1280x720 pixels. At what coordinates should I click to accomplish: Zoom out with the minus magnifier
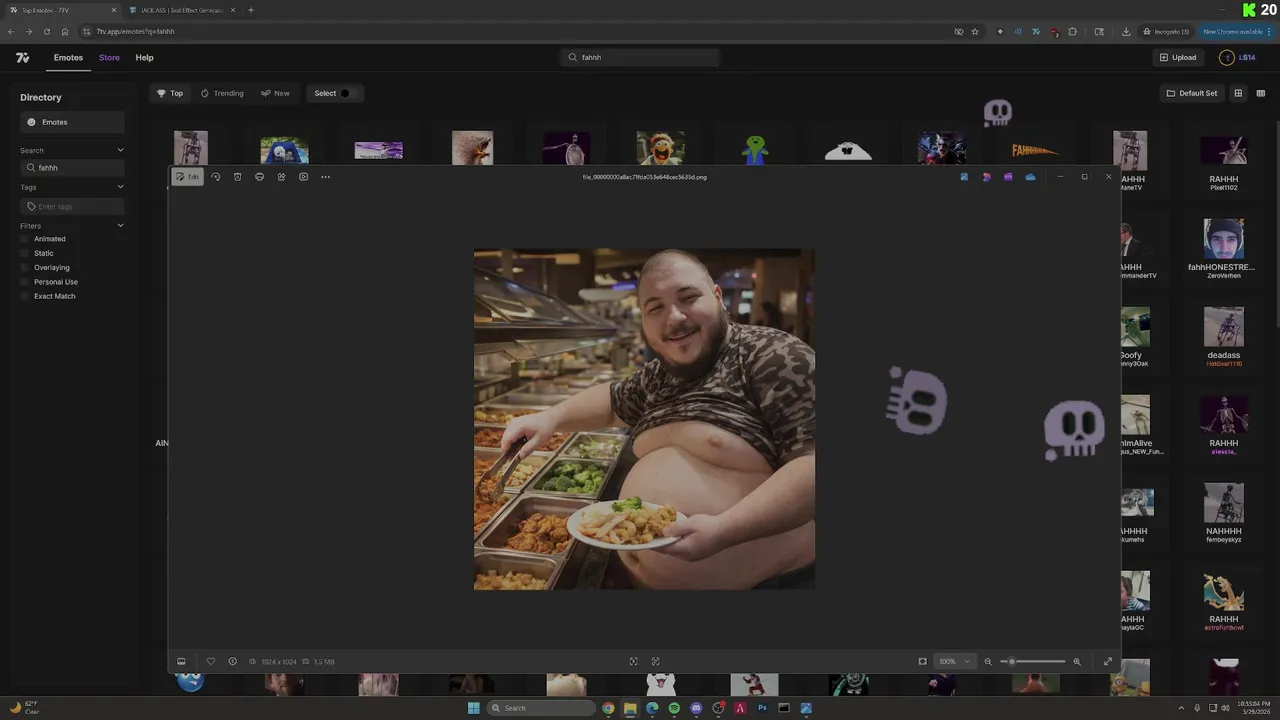pyautogui.click(x=988, y=661)
